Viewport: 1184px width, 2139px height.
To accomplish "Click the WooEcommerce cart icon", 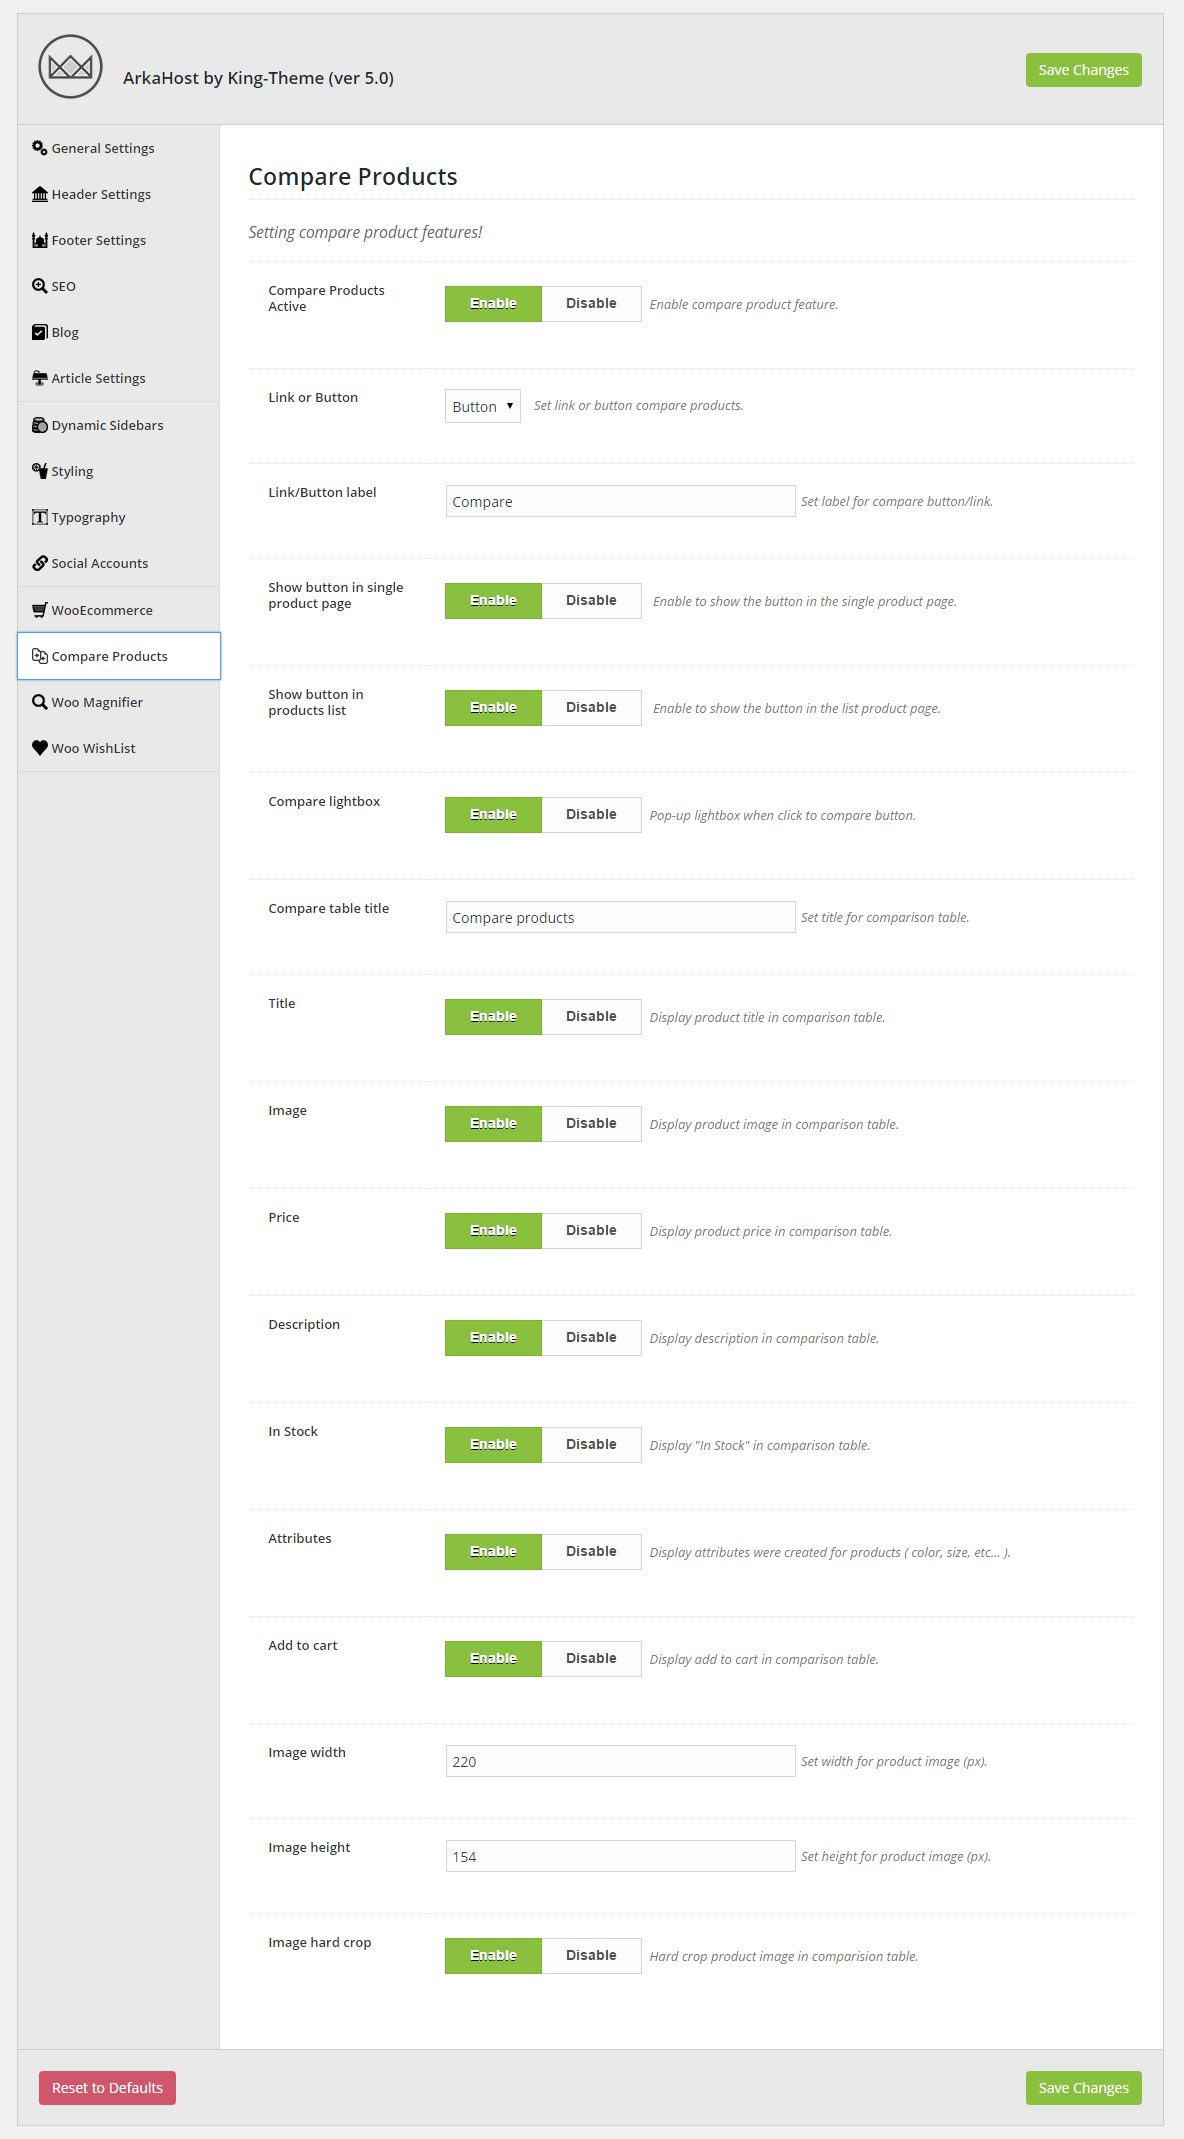I will click(40, 610).
